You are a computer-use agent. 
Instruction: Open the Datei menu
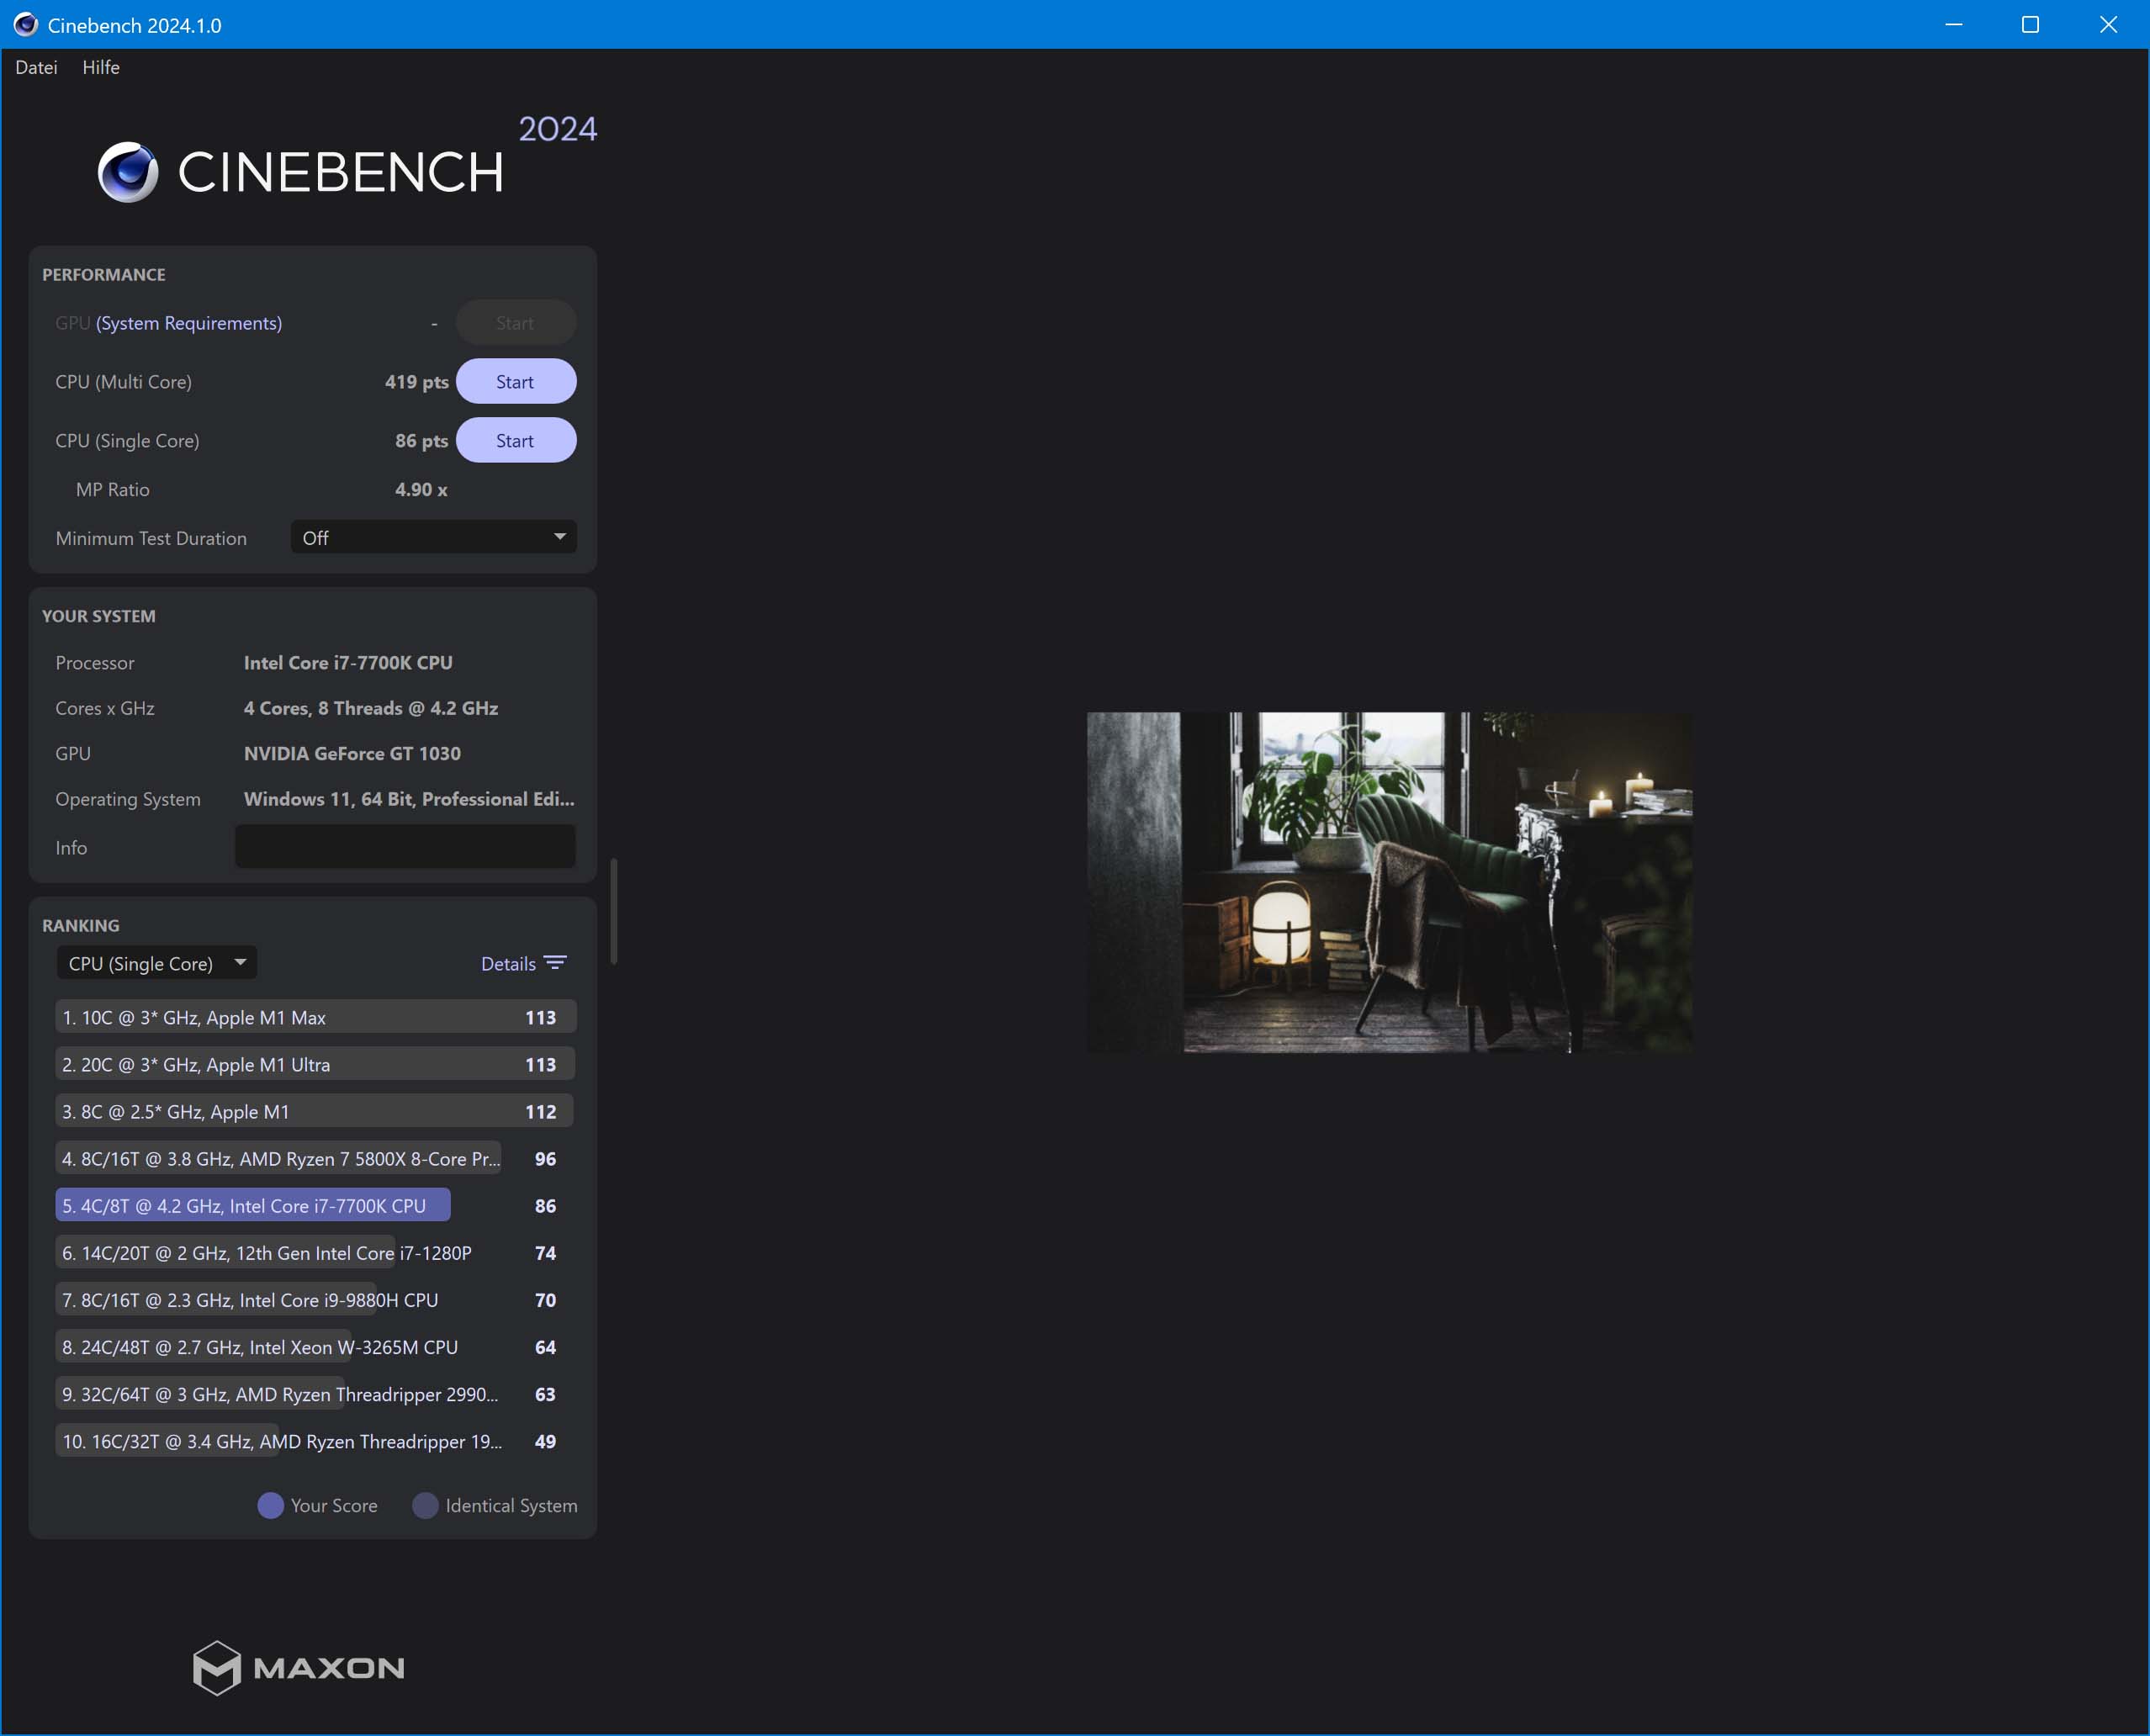[36, 67]
